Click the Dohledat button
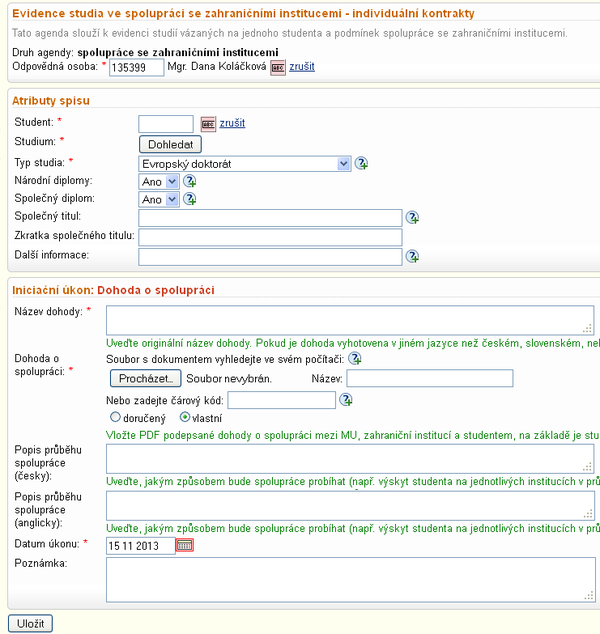Image resolution: width=600 pixels, height=634 pixels. point(170,144)
